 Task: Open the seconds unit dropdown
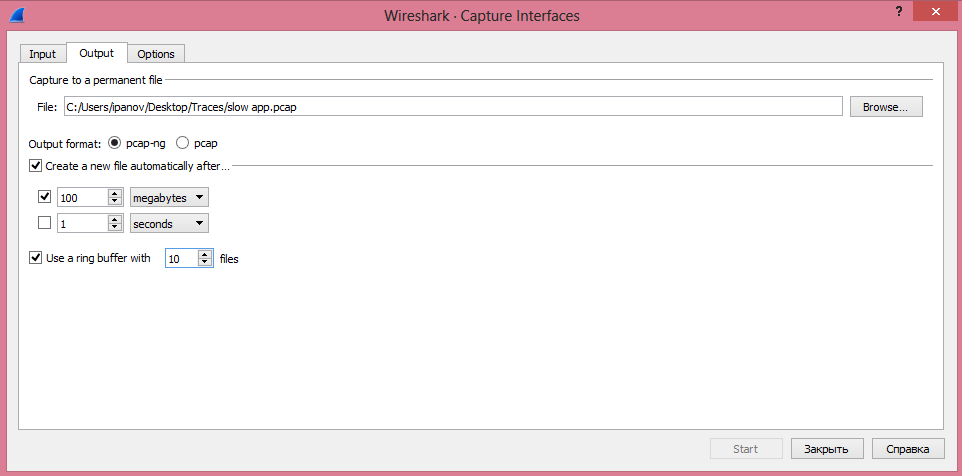pos(169,223)
